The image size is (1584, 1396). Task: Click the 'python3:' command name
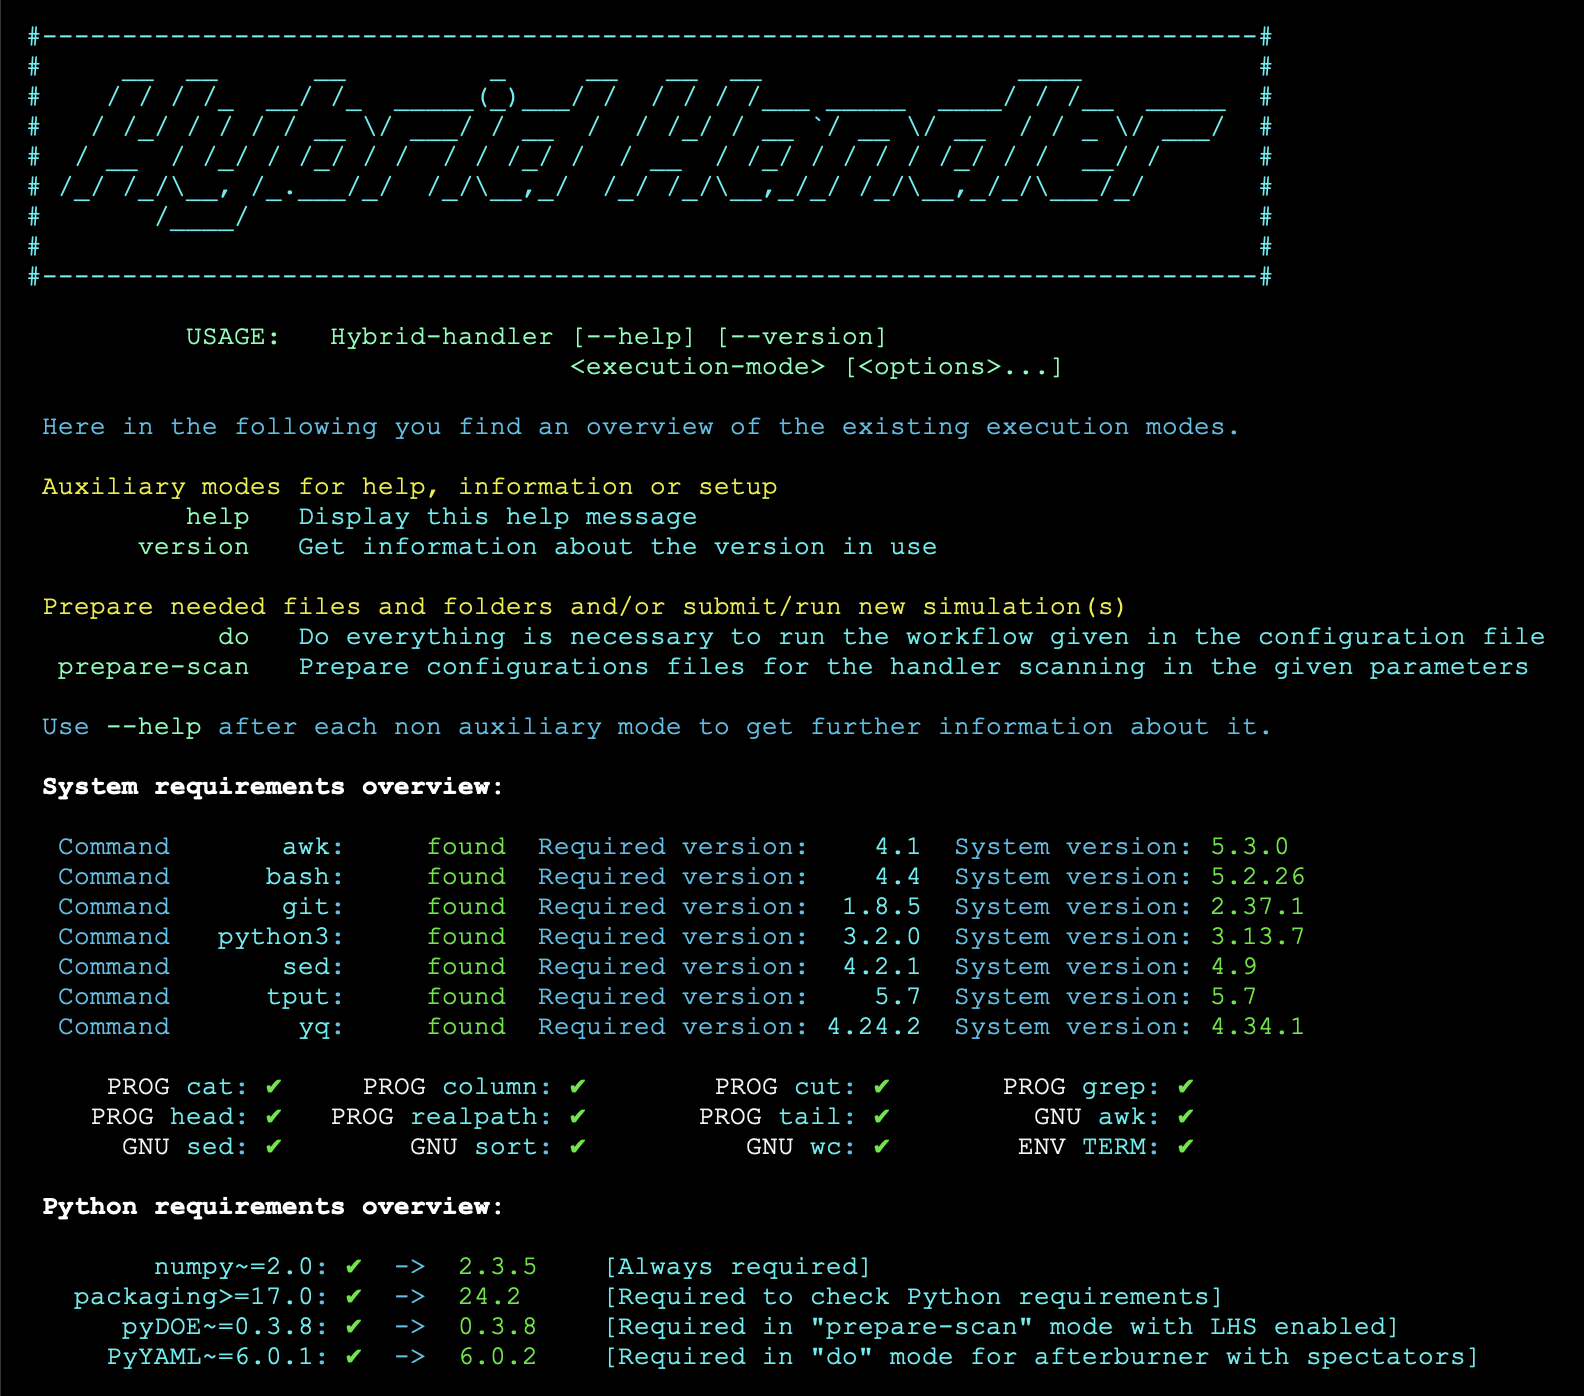(x=281, y=937)
